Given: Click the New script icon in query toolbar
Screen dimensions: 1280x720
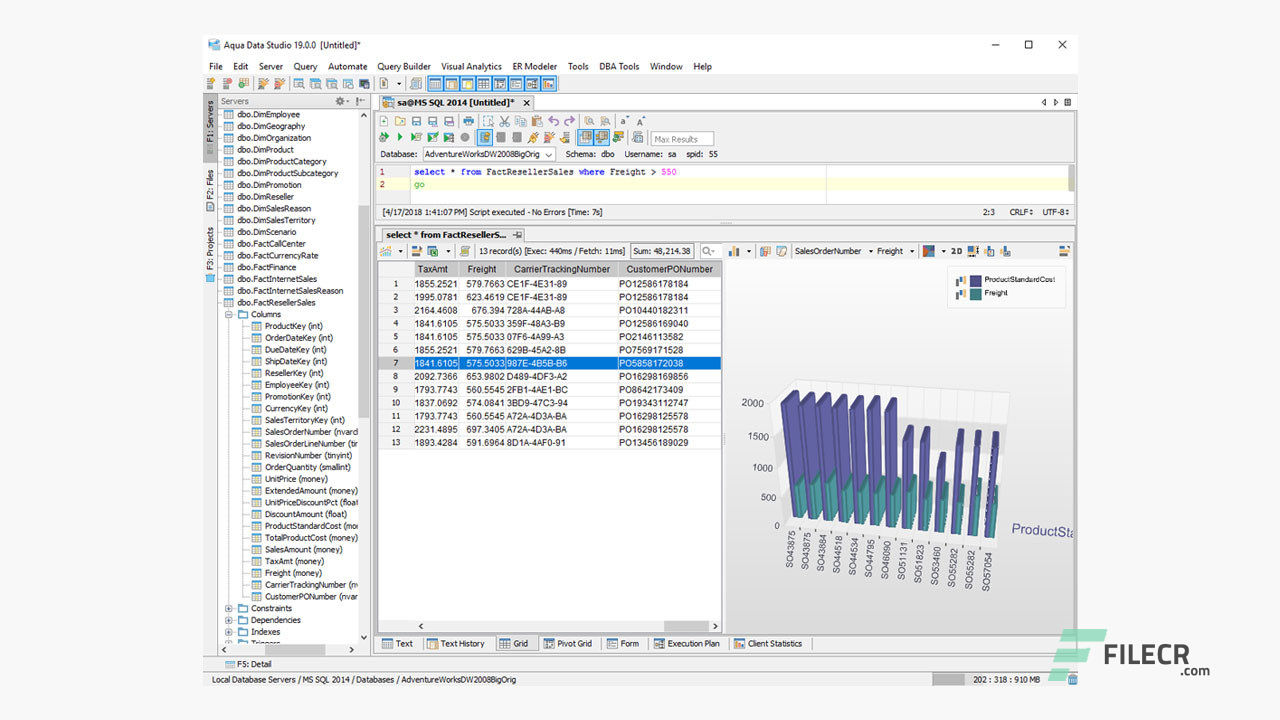Looking at the screenshot, I should coord(384,121).
